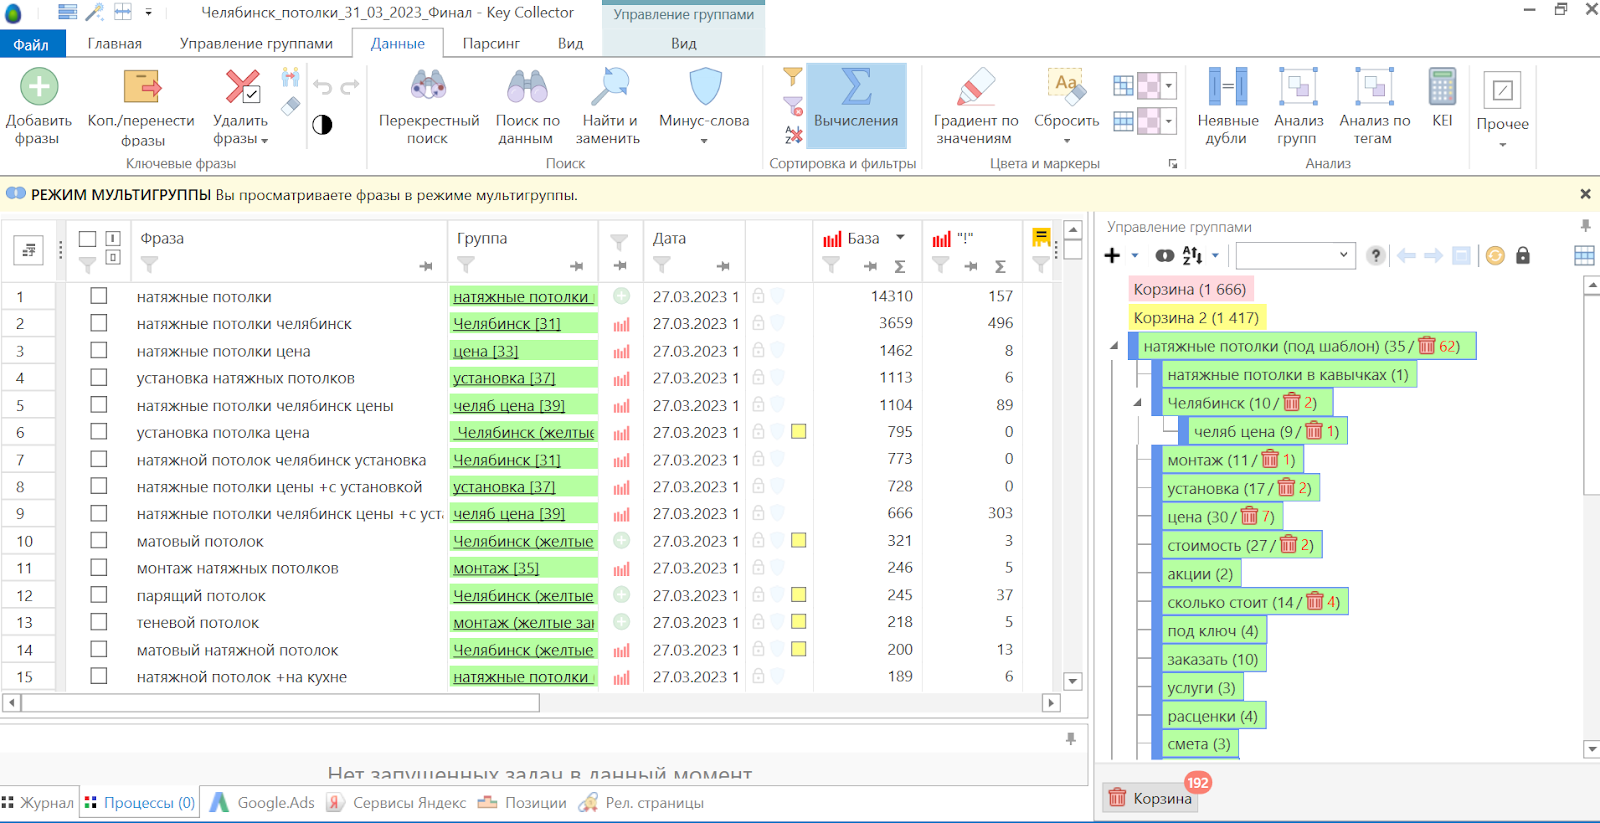Open Анализ групп tool
This screenshot has width=1600, height=823.
click(x=1298, y=87)
